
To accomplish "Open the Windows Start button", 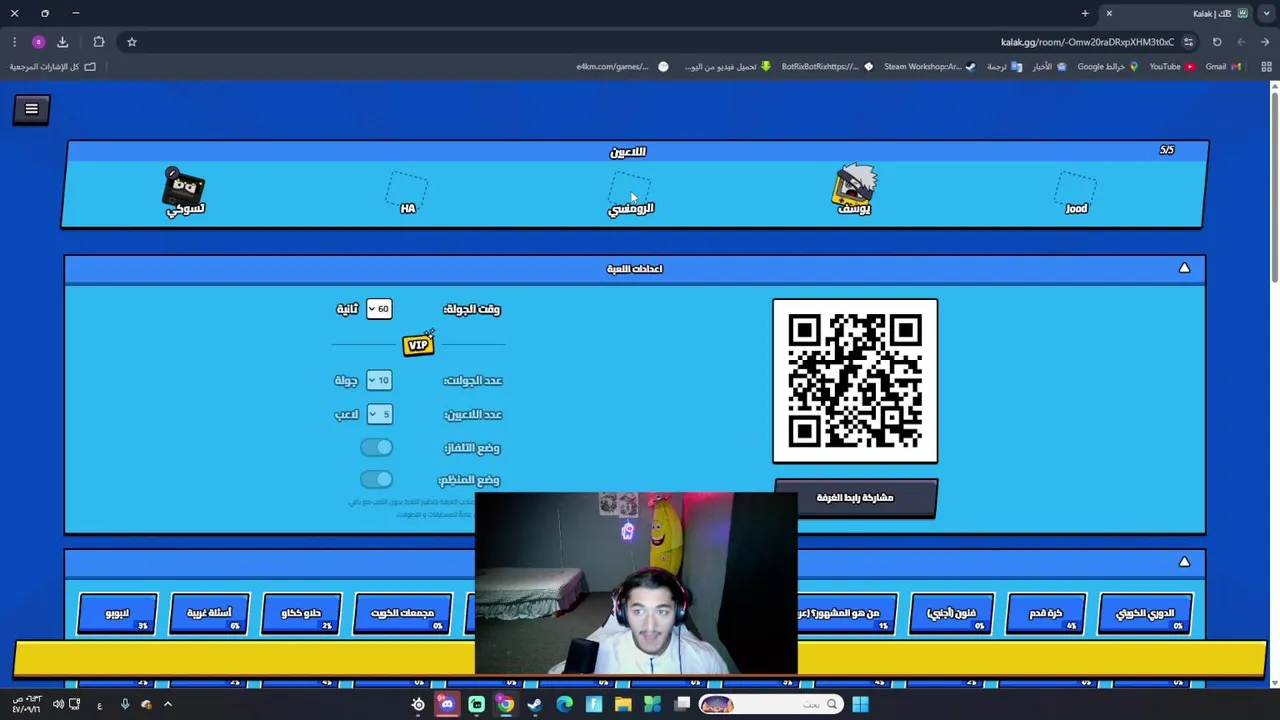I will (860, 705).
